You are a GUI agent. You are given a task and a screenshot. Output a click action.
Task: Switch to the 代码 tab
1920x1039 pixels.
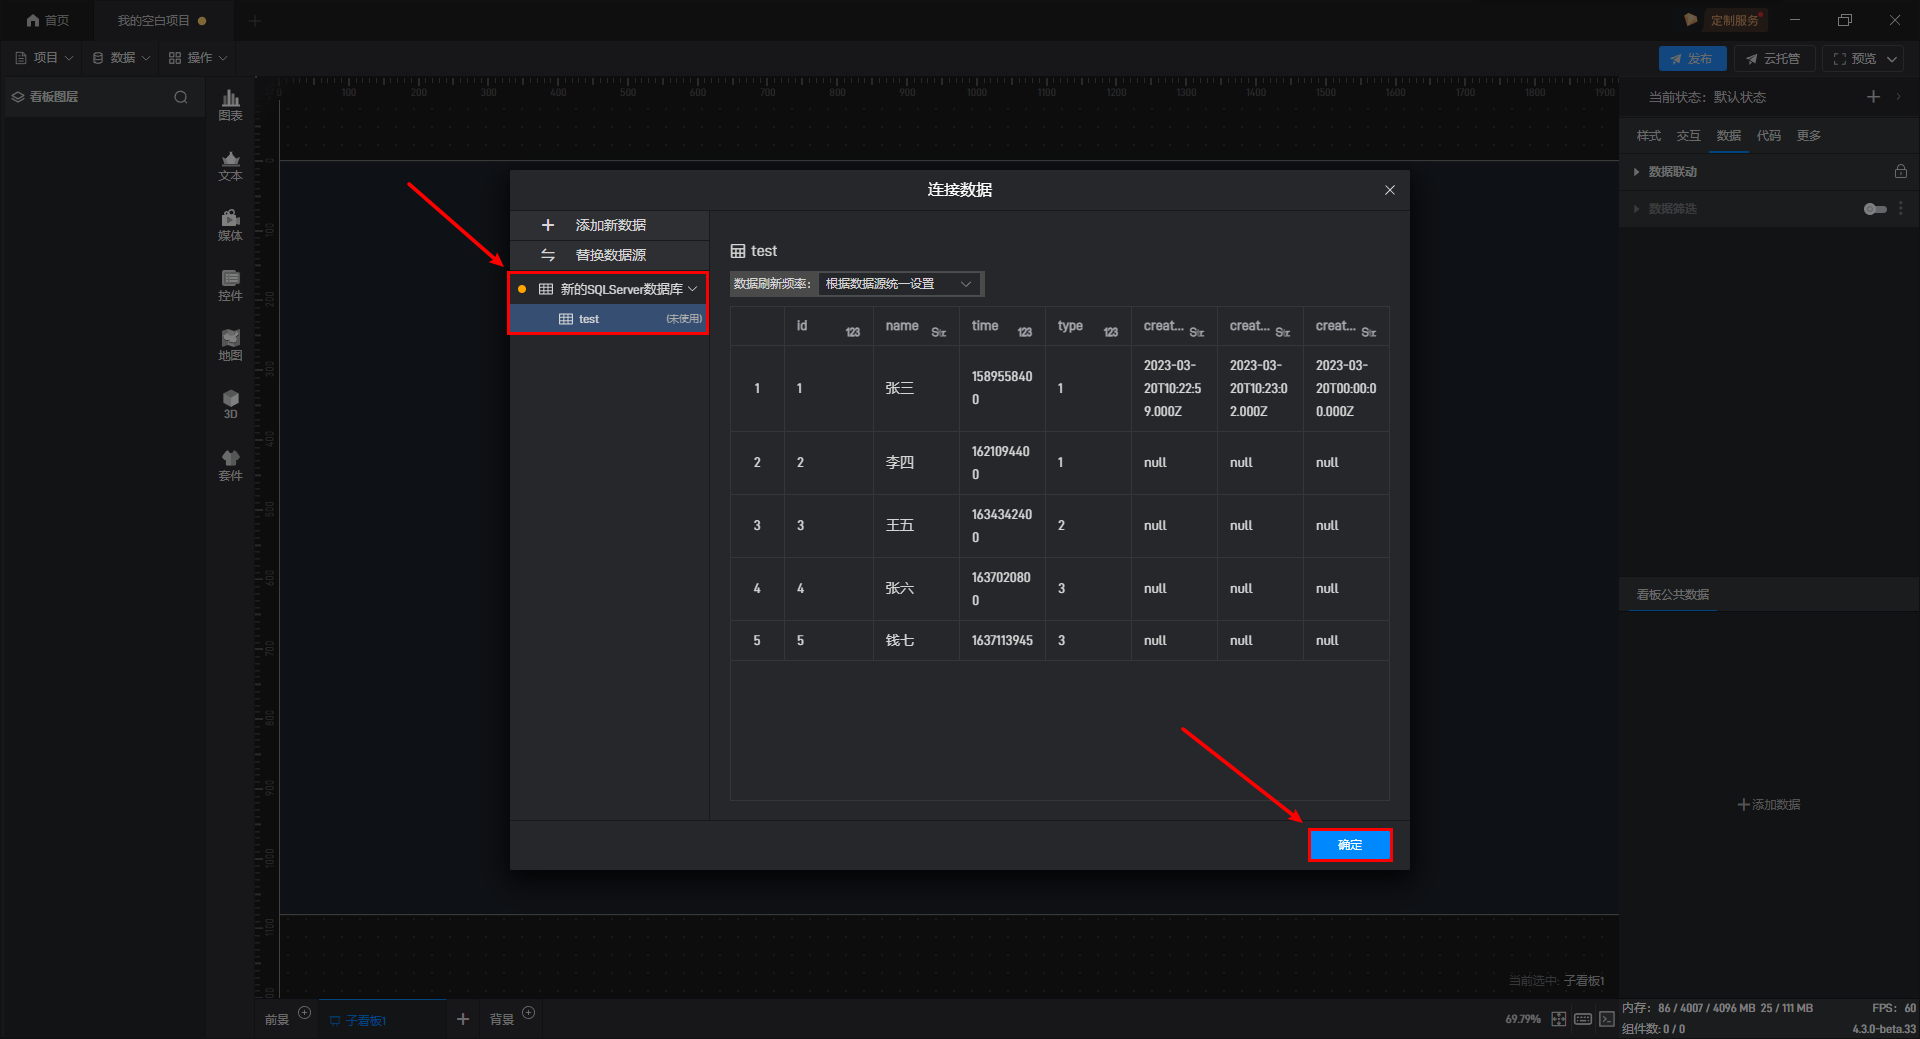click(1768, 136)
